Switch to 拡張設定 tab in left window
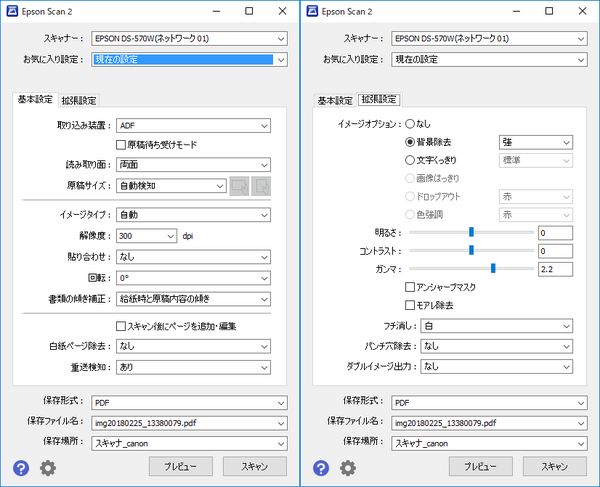Viewport: 600px width, 487px height. pos(79,101)
